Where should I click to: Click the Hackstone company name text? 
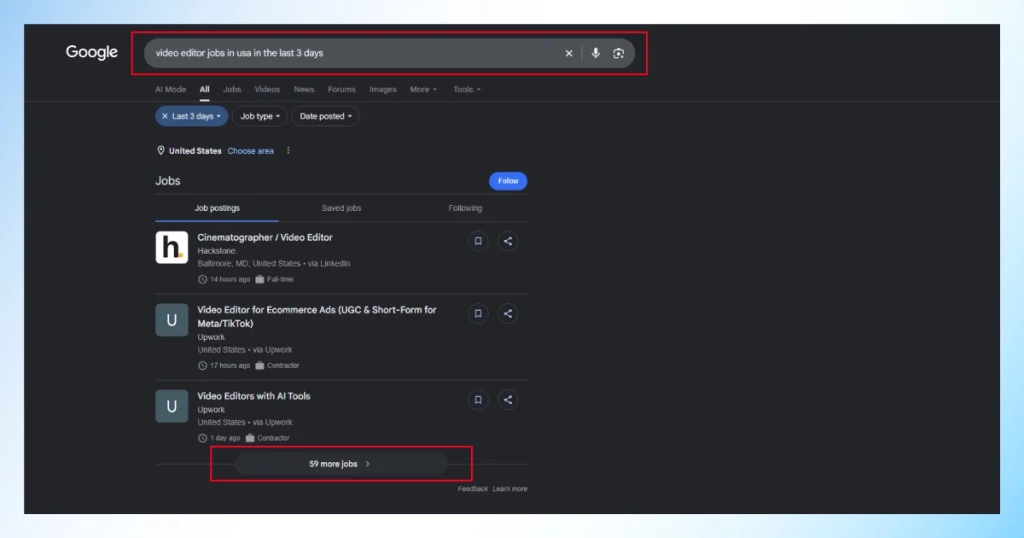(216, 251)
